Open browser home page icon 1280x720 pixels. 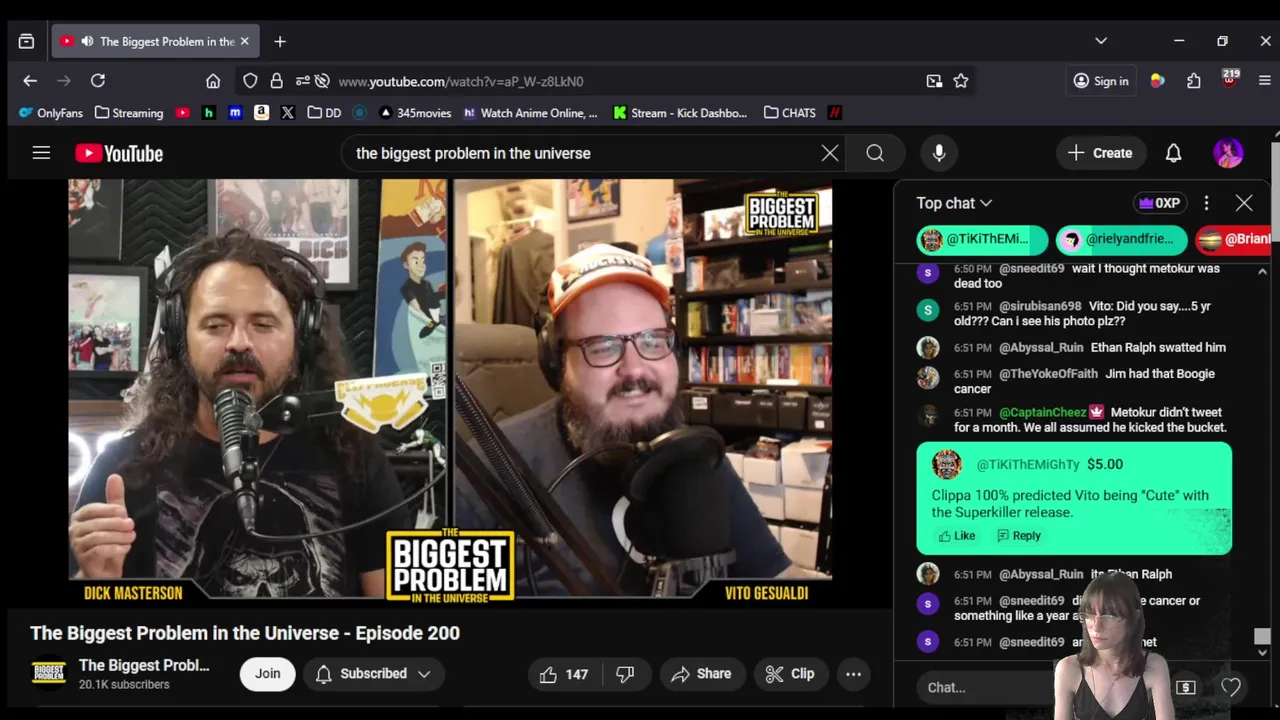click(213, 81)
